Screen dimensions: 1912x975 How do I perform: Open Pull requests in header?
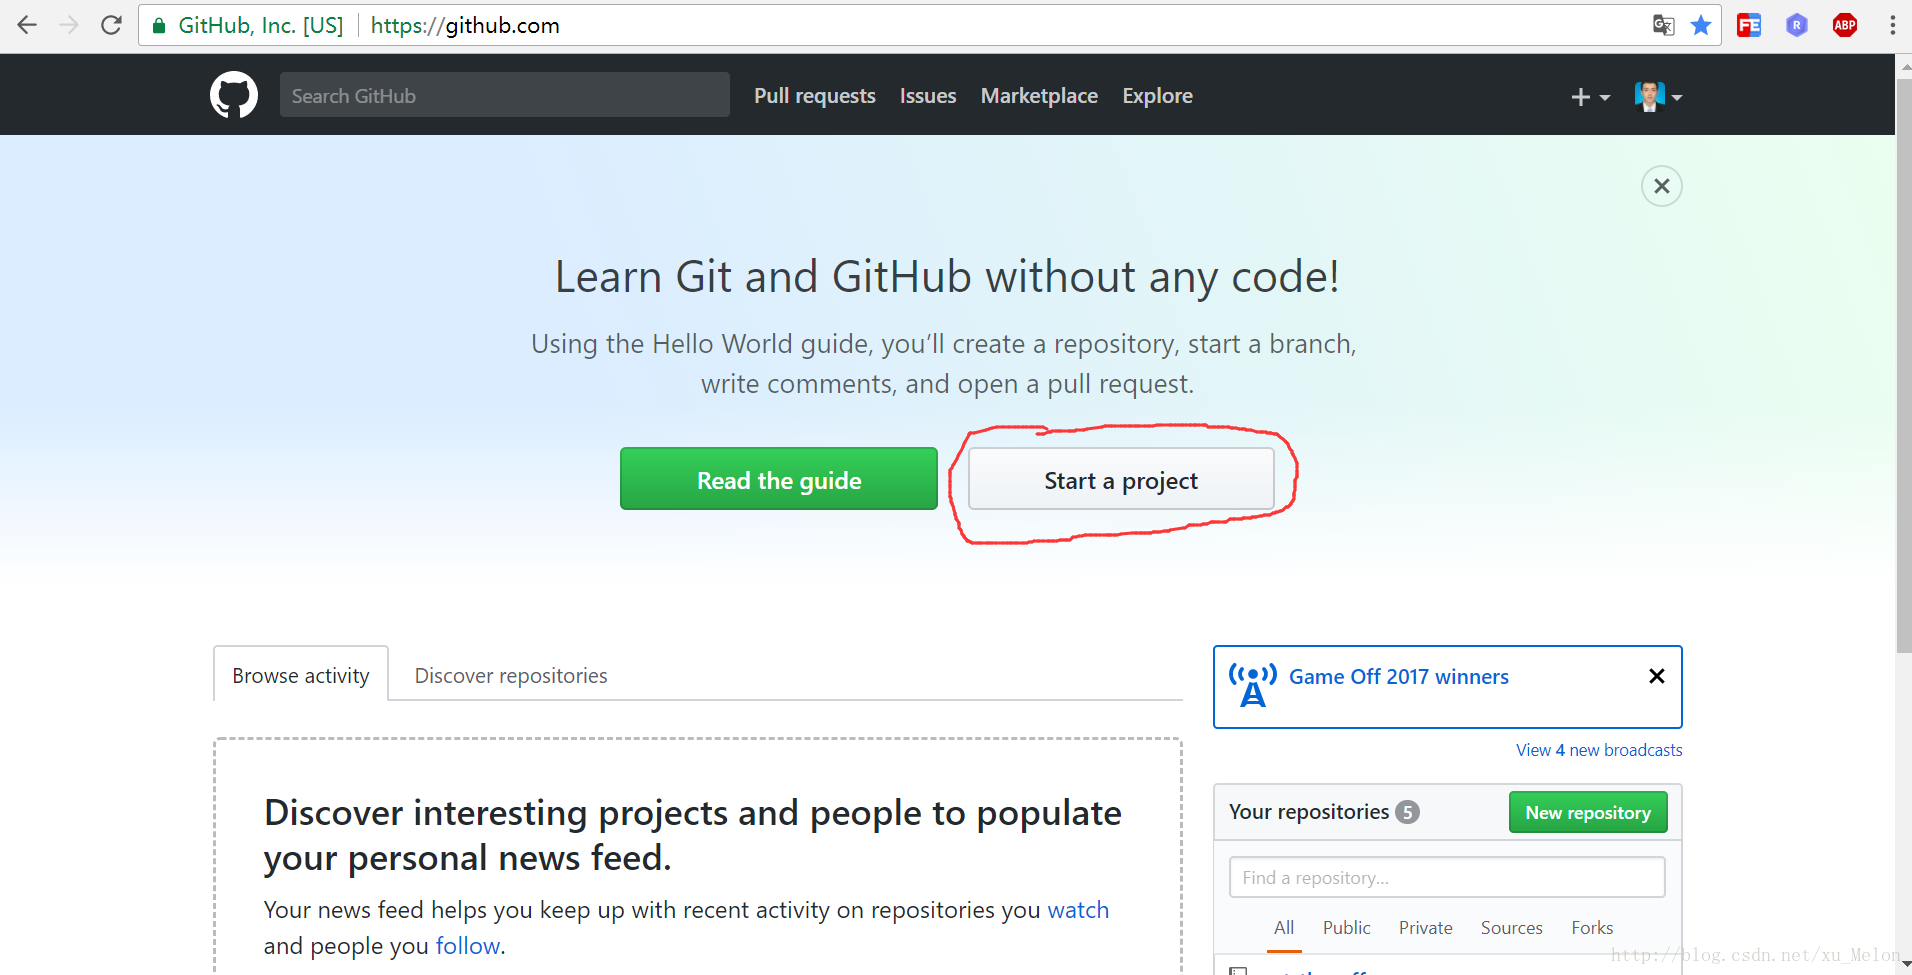tap(815, 96)
